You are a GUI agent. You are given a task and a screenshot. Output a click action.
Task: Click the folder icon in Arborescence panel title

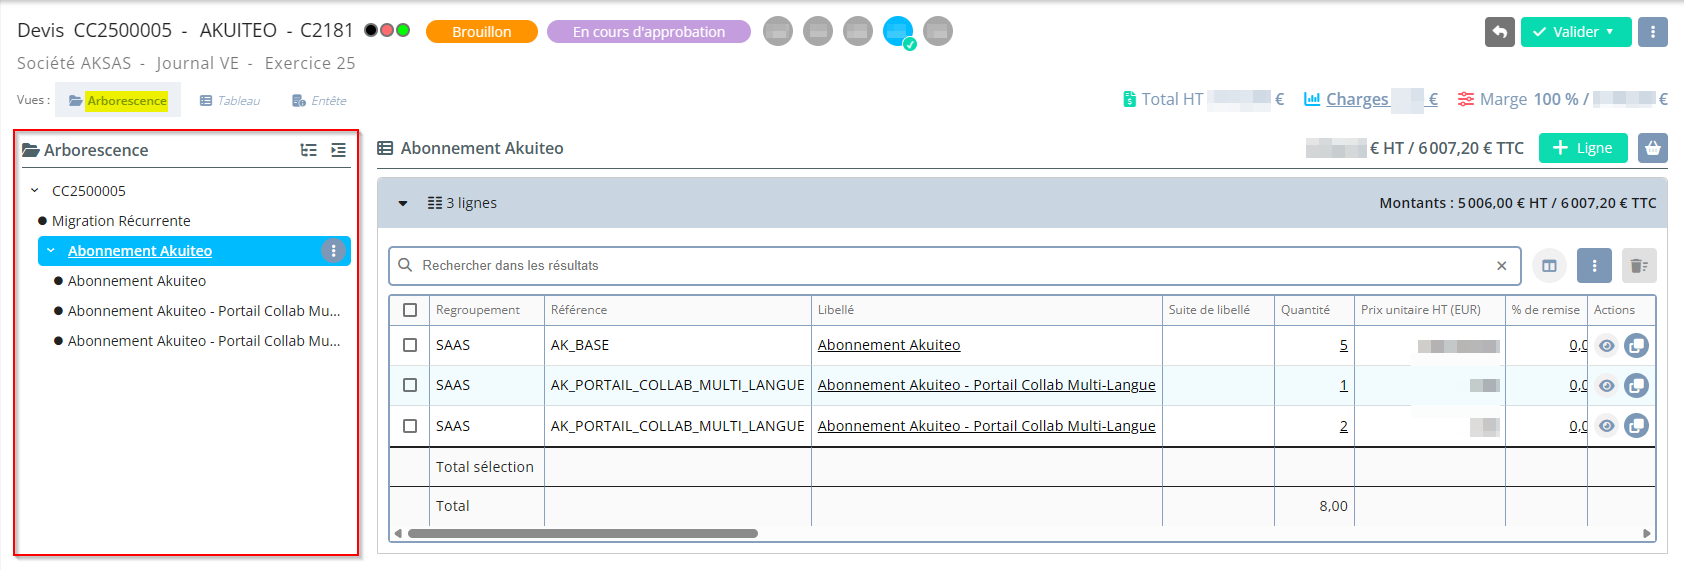[31, 150]
